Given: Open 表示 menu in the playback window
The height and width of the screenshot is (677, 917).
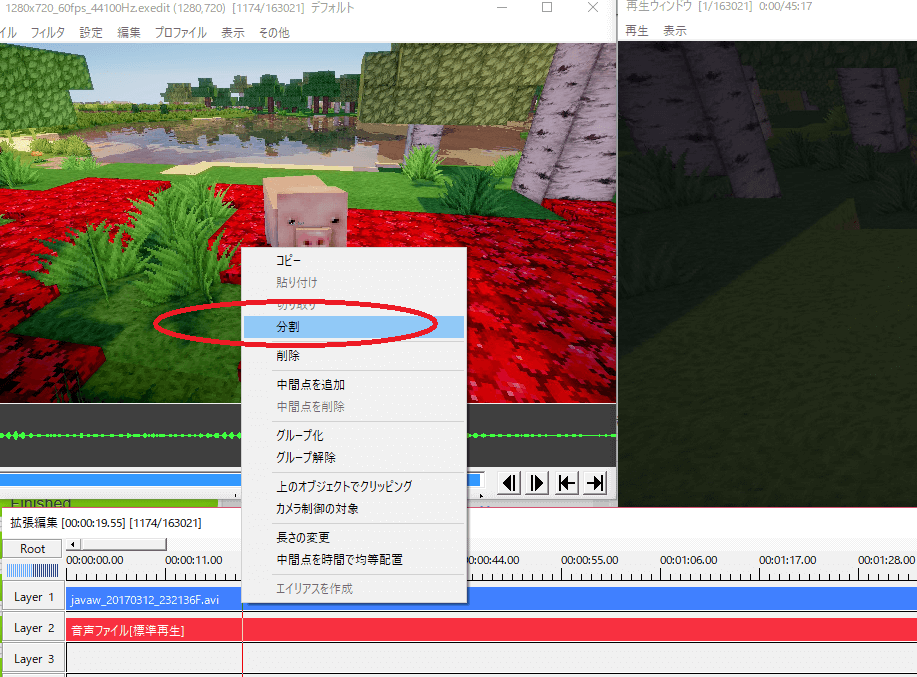Looking at the screenshot, I should 675,31.
